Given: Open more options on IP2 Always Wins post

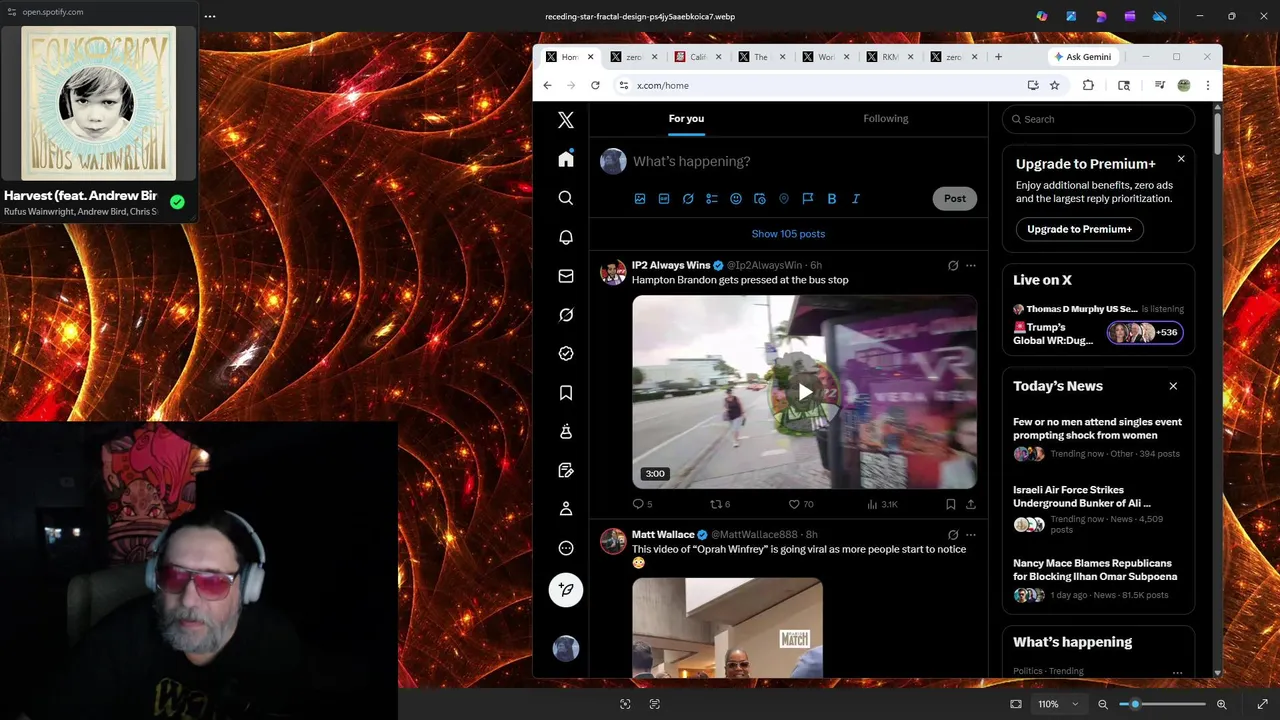Looking at the screenshot, I should click(971, 266).
